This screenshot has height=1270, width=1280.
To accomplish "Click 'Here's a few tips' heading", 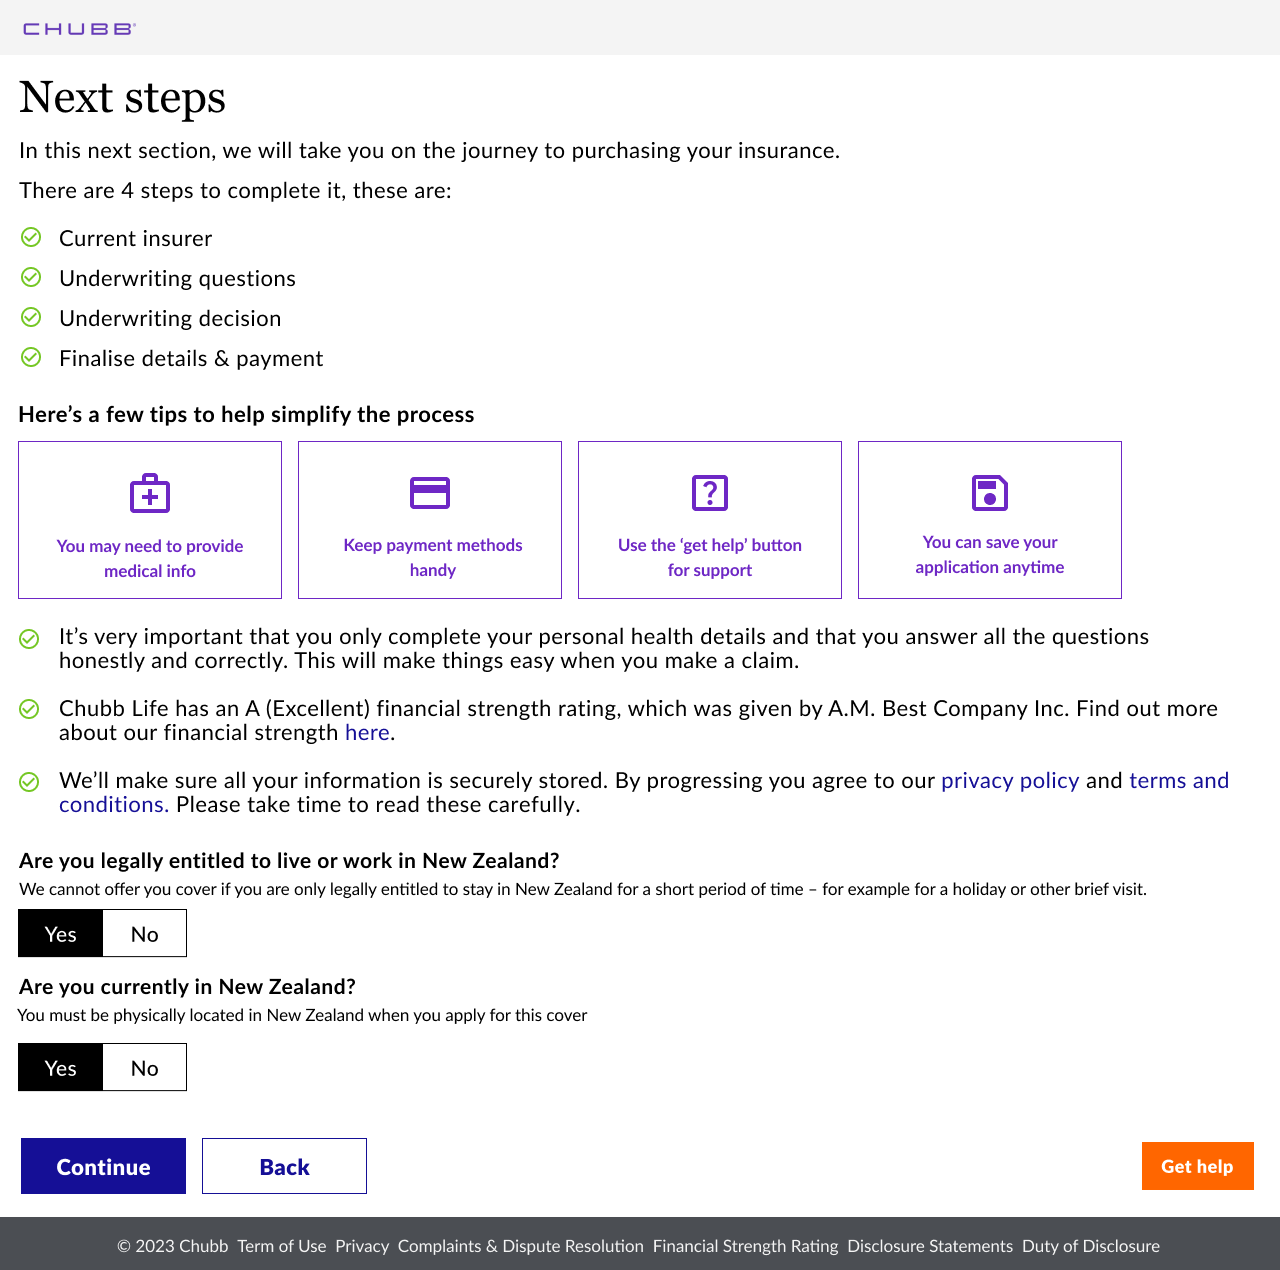I will [x=247, y=414].
